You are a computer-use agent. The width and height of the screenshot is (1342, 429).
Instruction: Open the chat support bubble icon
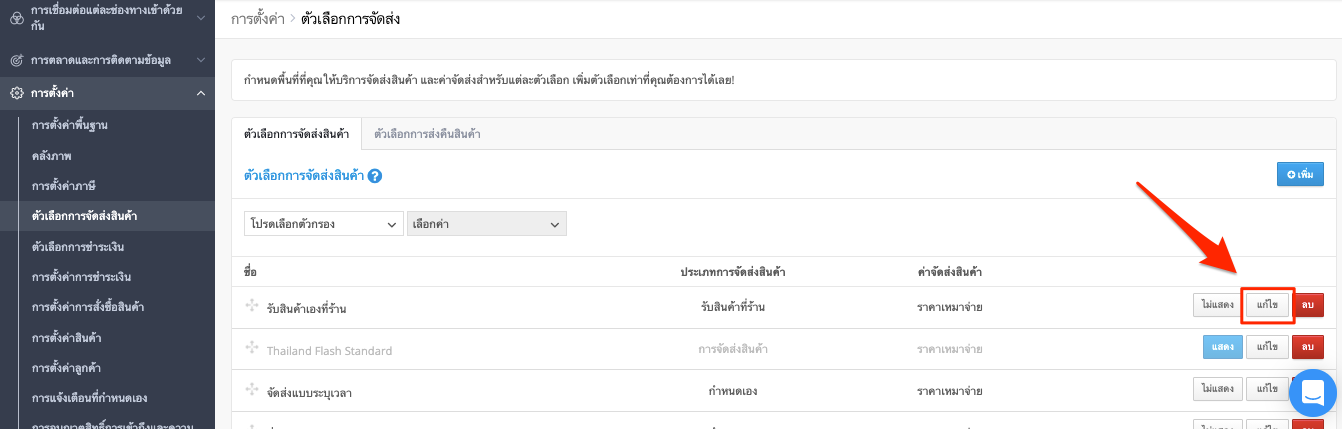point(1313,393)
